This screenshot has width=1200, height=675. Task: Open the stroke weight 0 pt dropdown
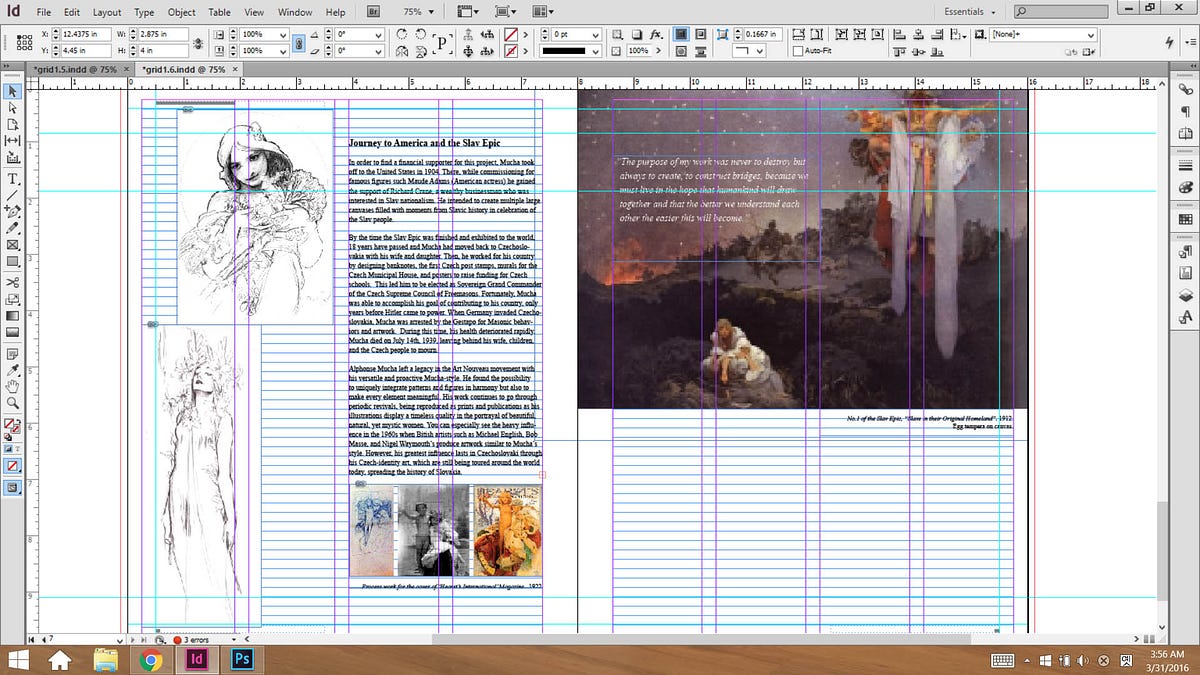[595, 34]
